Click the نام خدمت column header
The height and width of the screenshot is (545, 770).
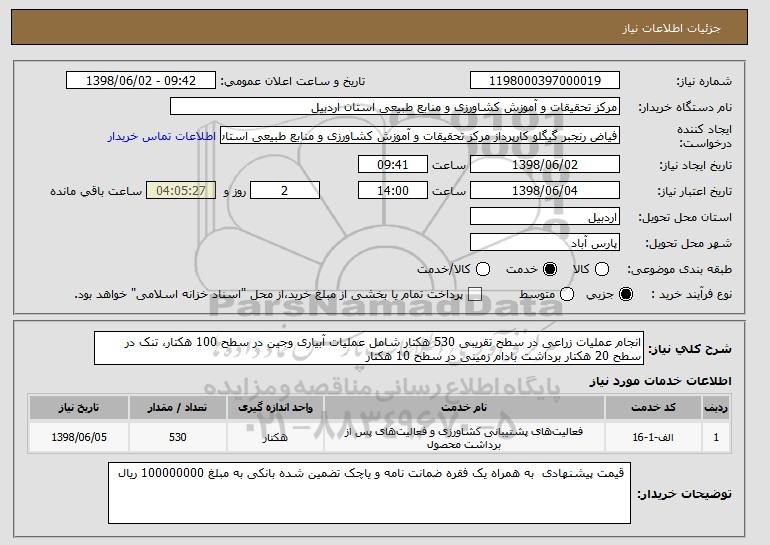coord(464,408)
